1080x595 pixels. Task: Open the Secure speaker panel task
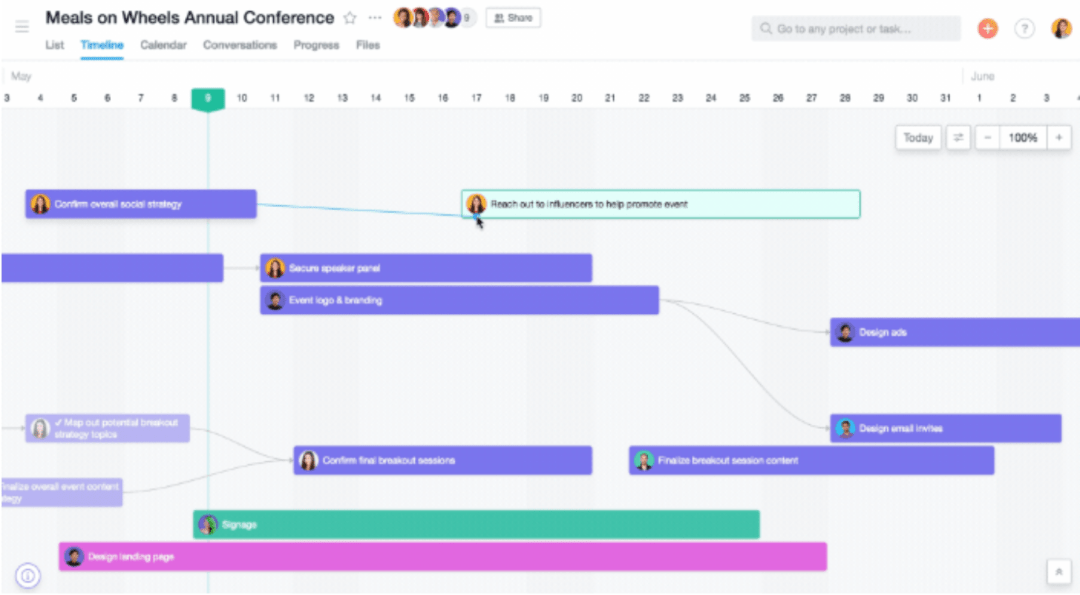[426, 268]
